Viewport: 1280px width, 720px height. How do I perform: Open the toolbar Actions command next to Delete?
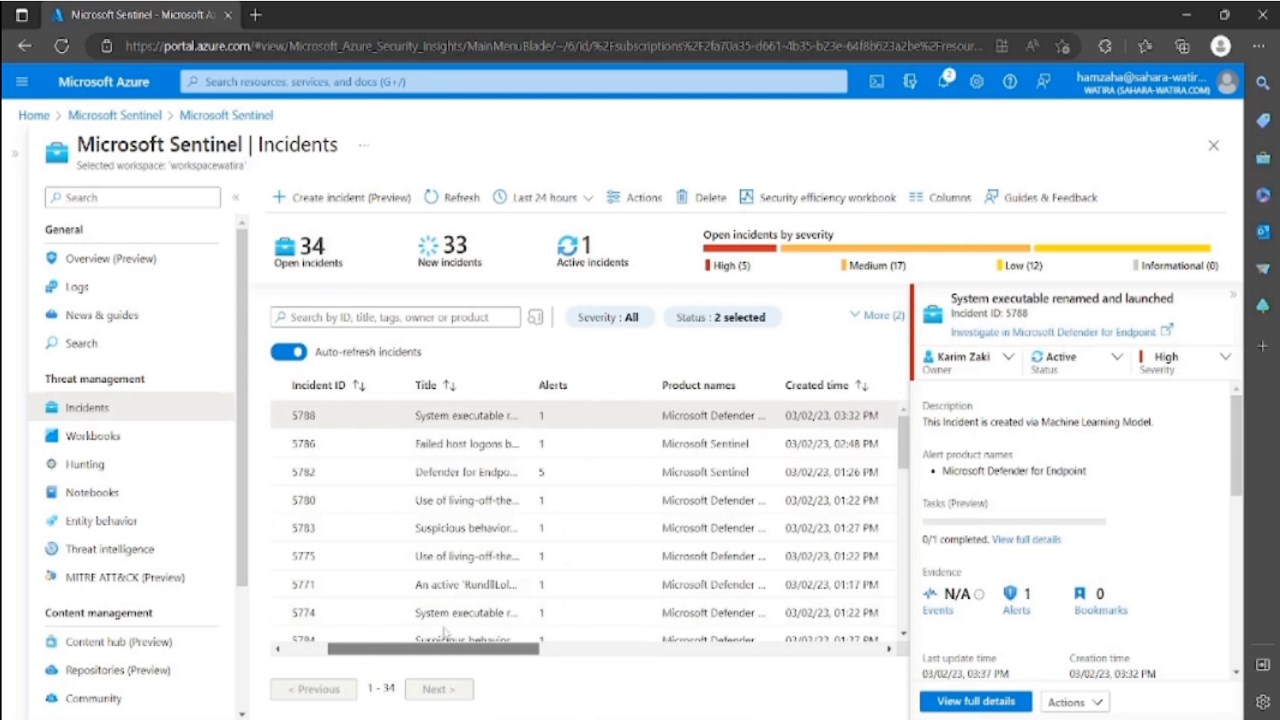click(634, 198)
